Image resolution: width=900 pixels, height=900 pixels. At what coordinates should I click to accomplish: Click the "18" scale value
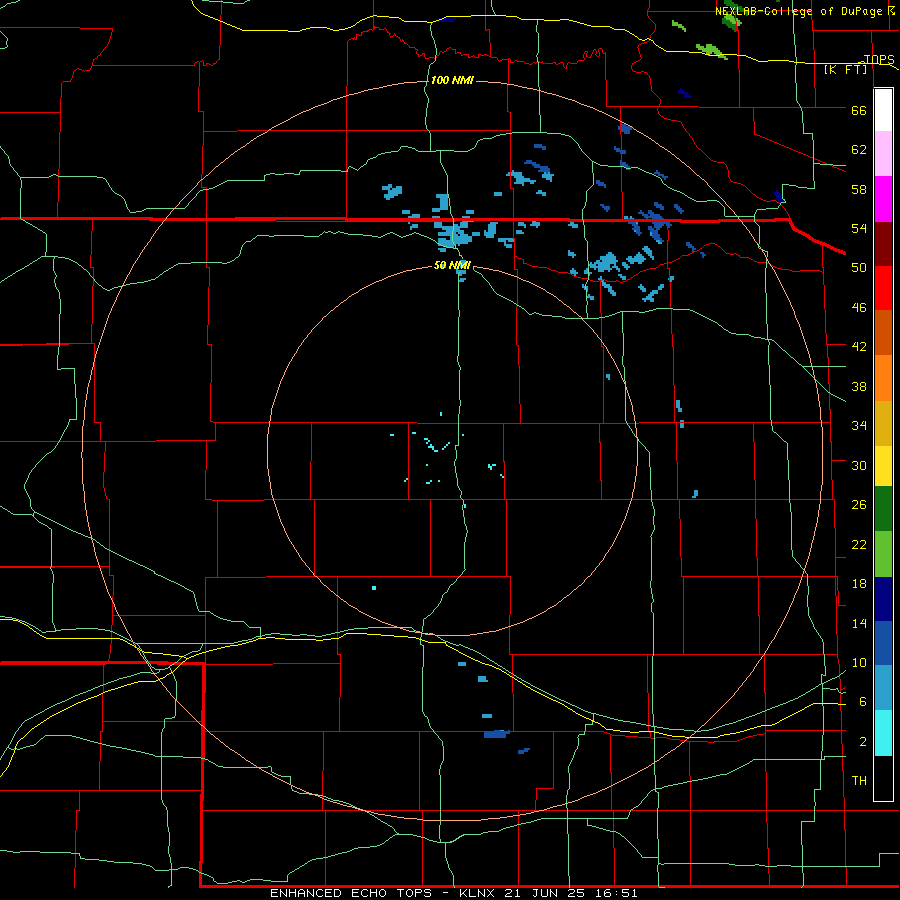pos(859,584)
